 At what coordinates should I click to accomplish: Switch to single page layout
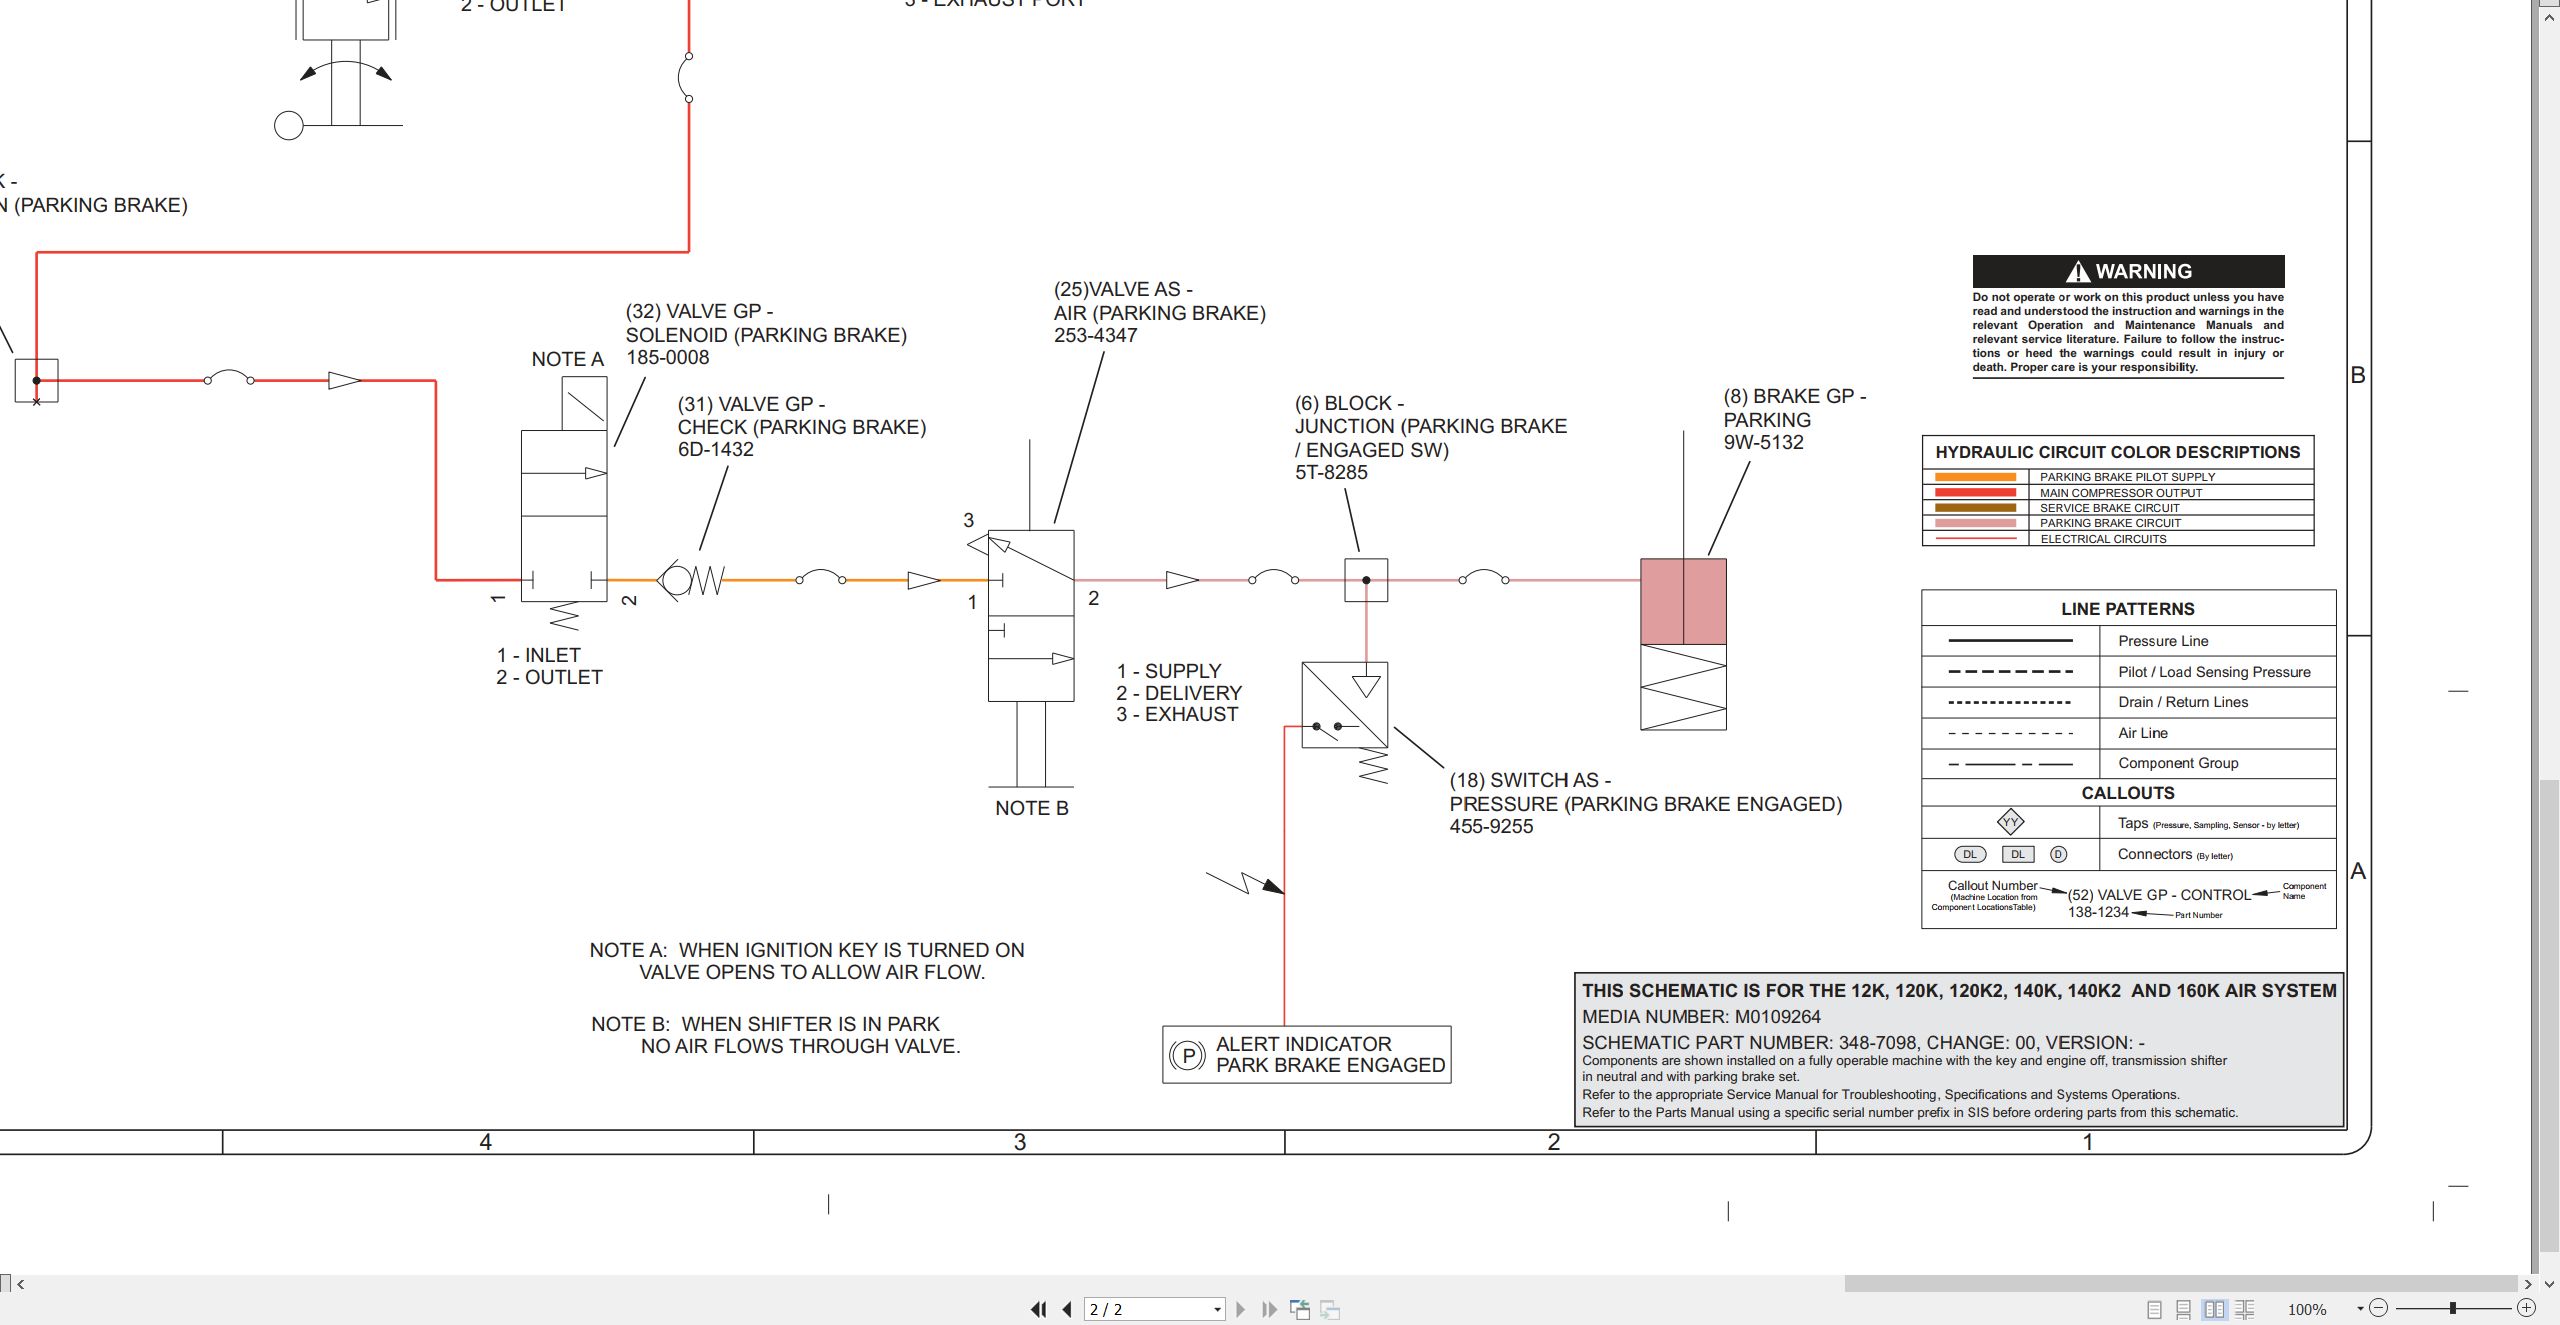click(x=2154, y=1309)
